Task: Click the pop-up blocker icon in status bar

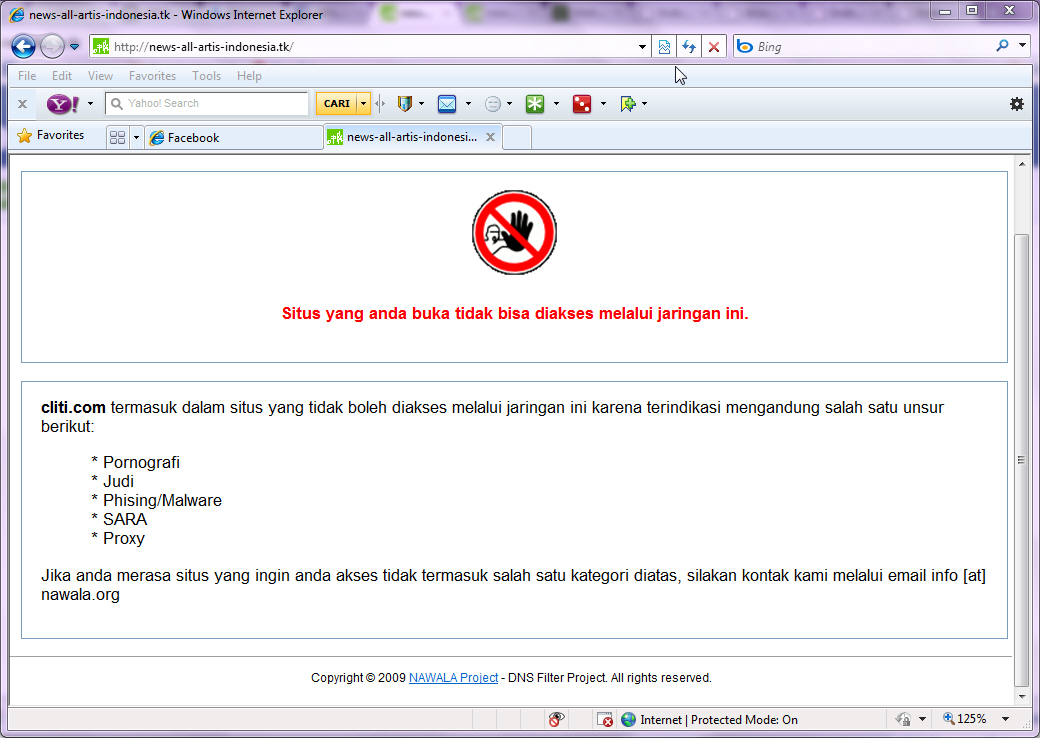Action: pos(605,719)
